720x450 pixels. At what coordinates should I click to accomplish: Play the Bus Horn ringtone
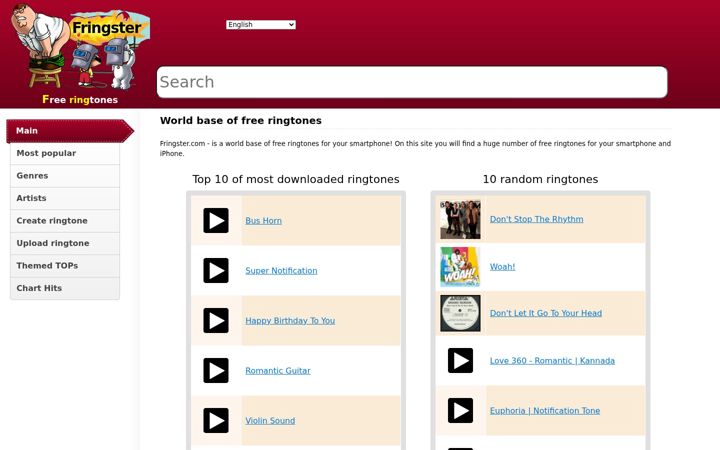[x=216, y=220]
